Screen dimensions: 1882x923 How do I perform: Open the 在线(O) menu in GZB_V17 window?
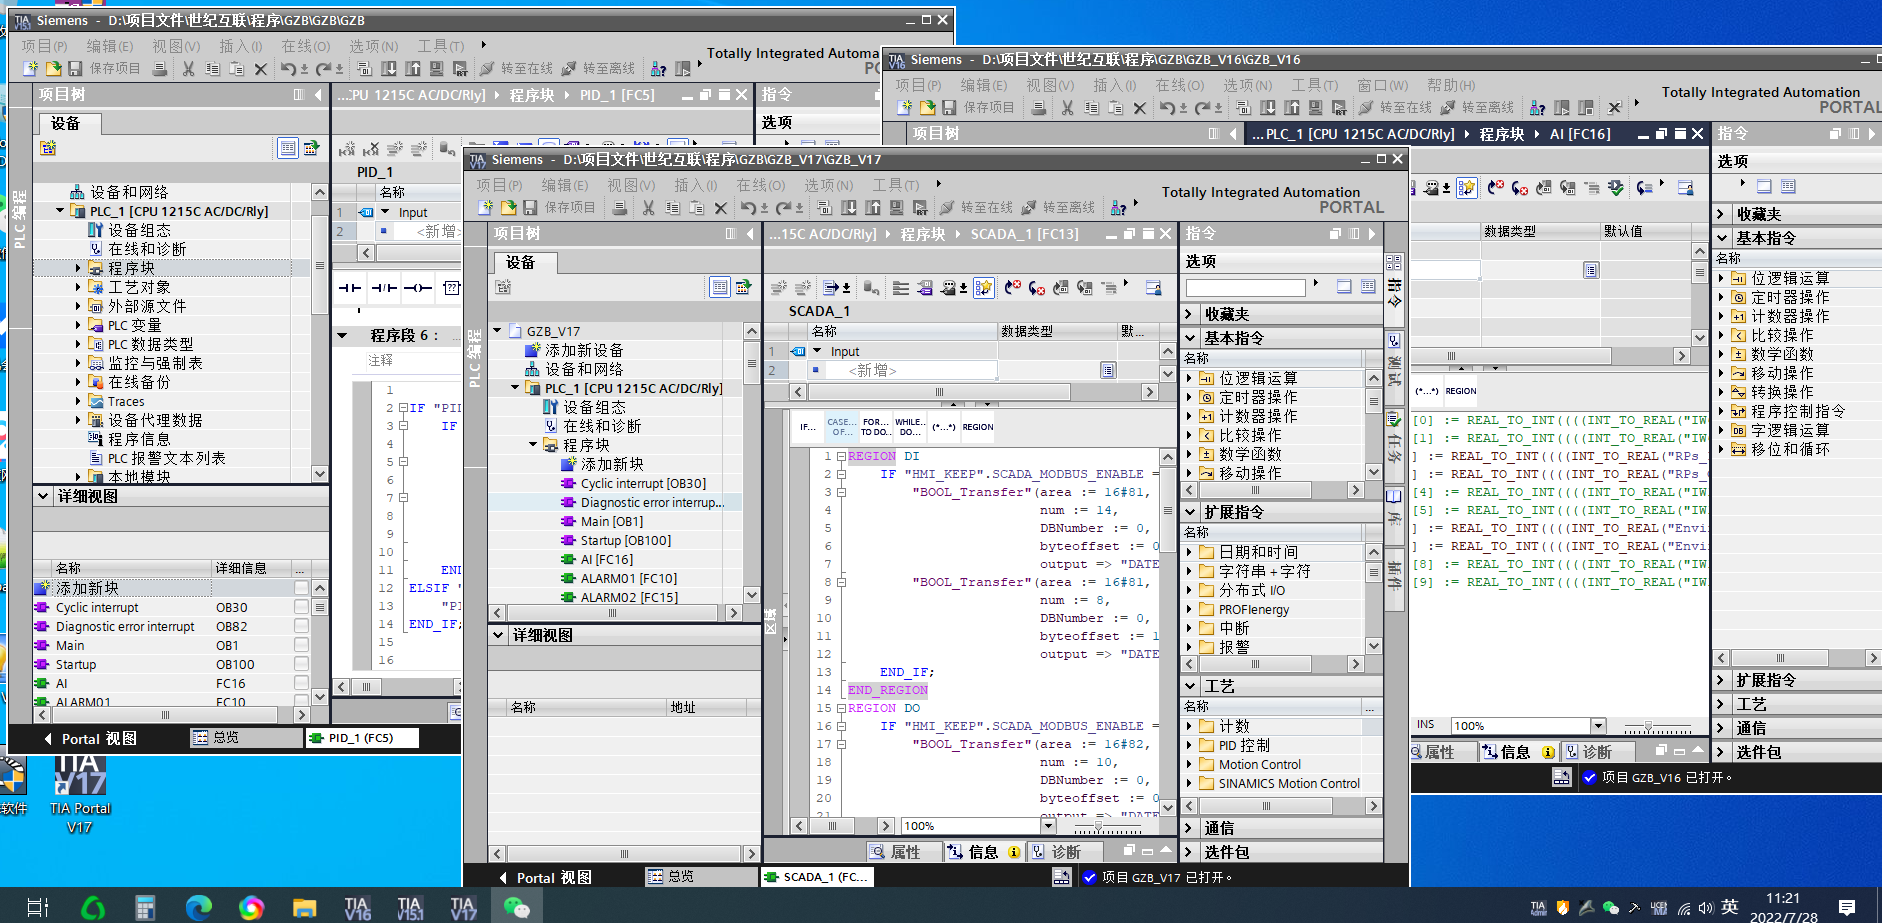760,185
